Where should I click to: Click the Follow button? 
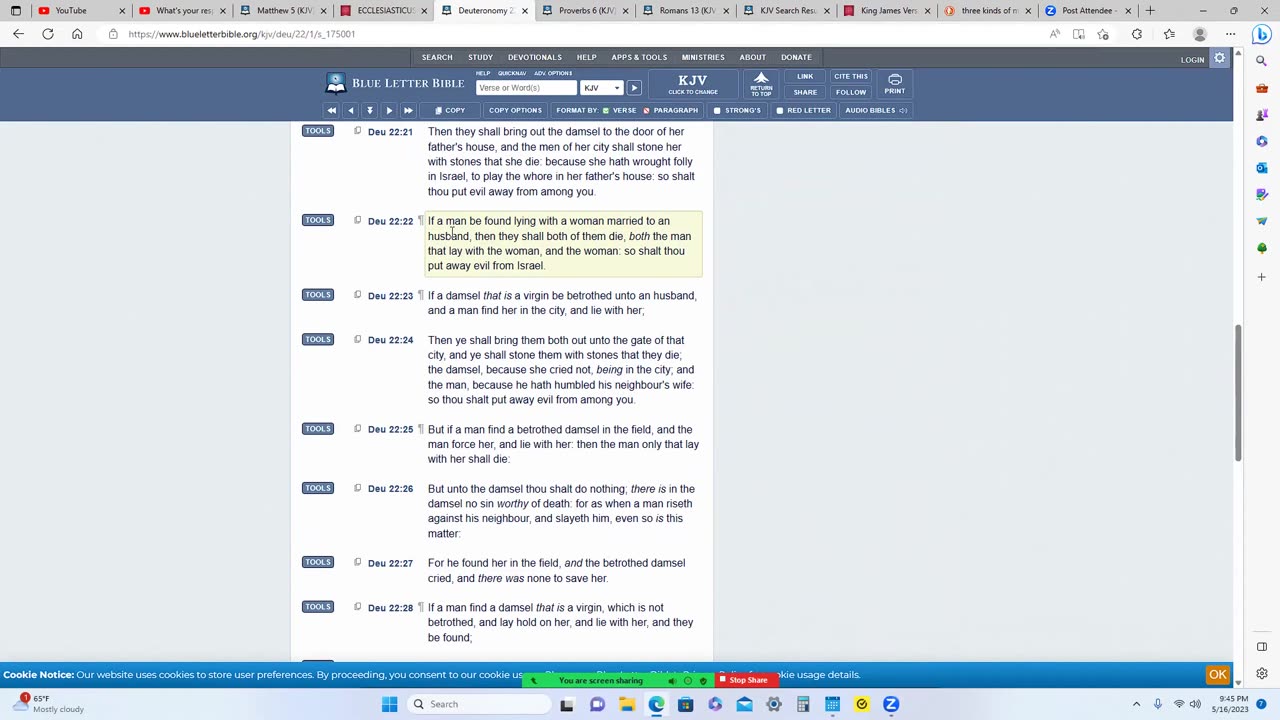[x=851, y=92]
